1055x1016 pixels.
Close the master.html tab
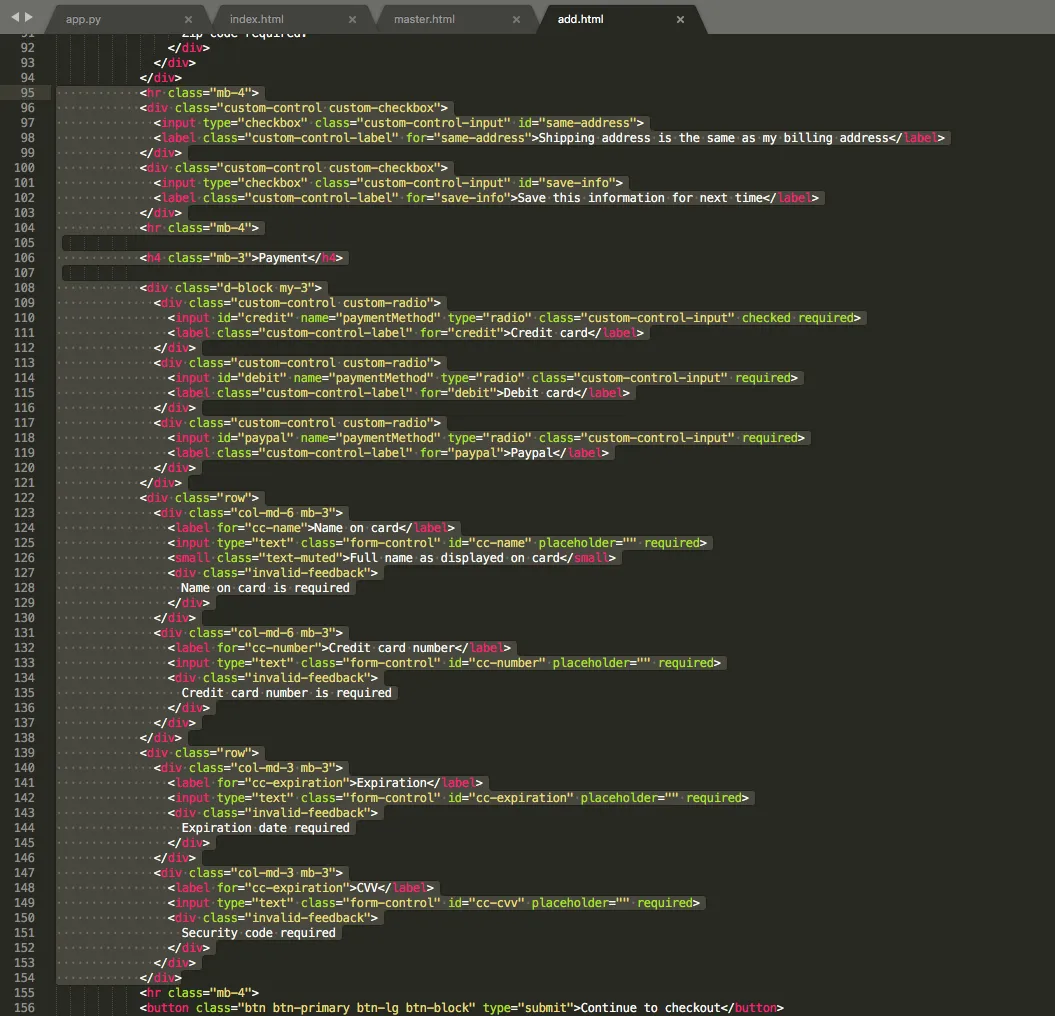coord(516,20)
